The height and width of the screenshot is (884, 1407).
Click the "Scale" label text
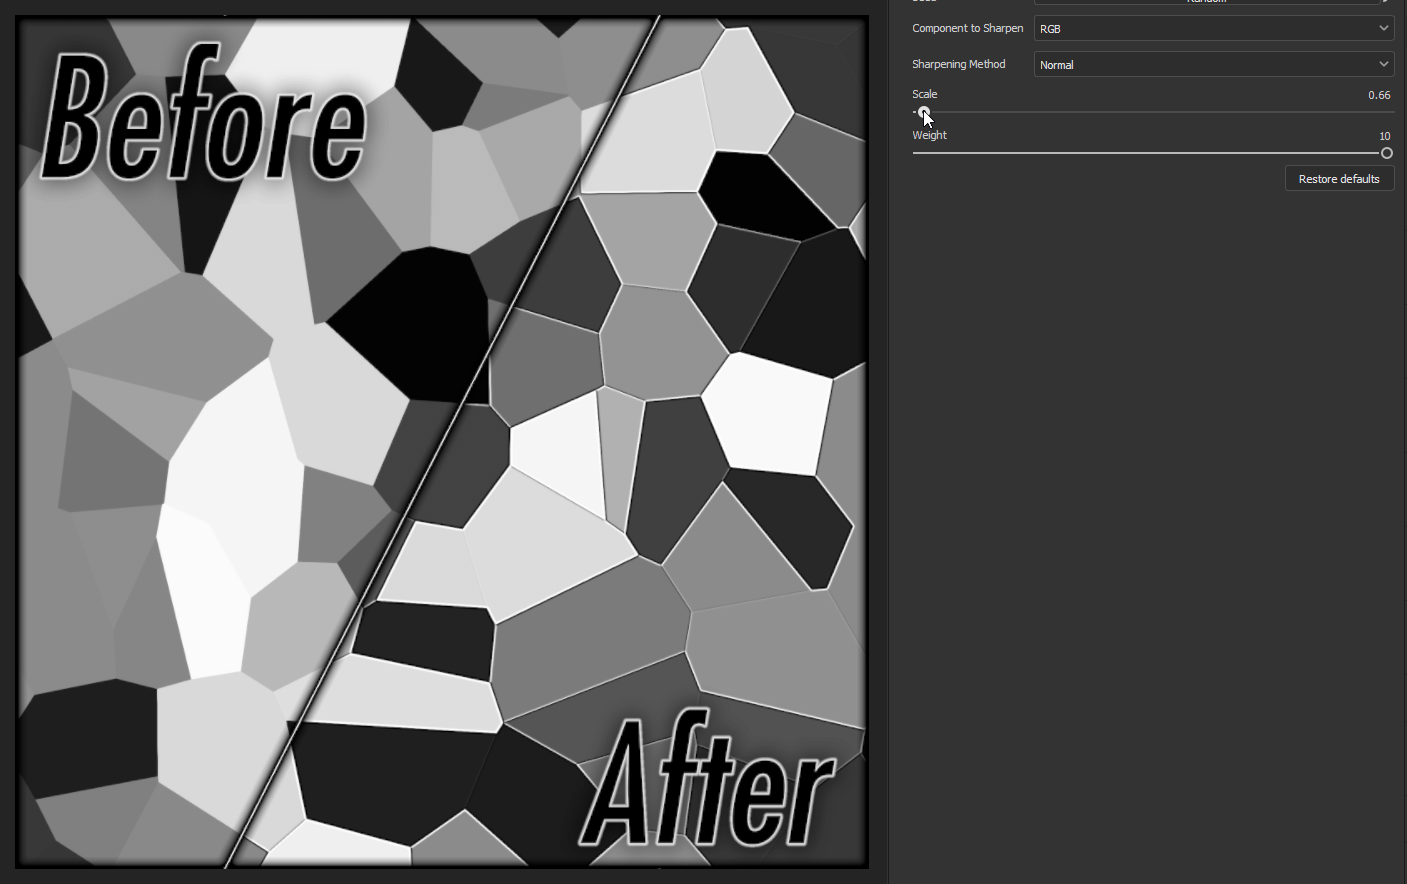[x=924, y=94]
